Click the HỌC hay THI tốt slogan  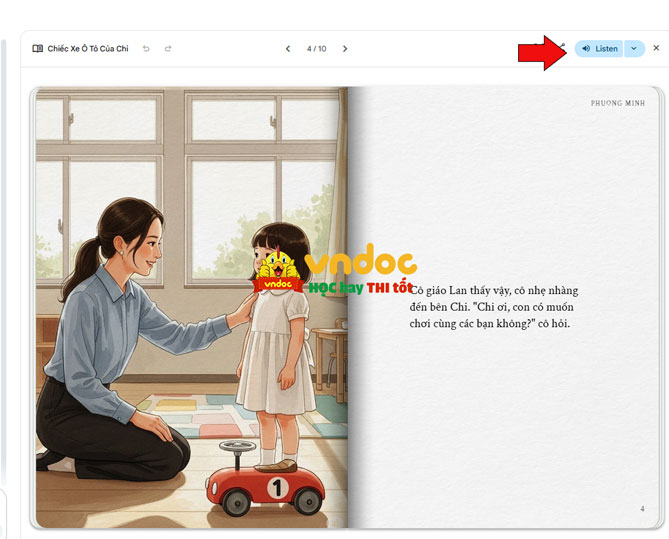tap(359, 287)
